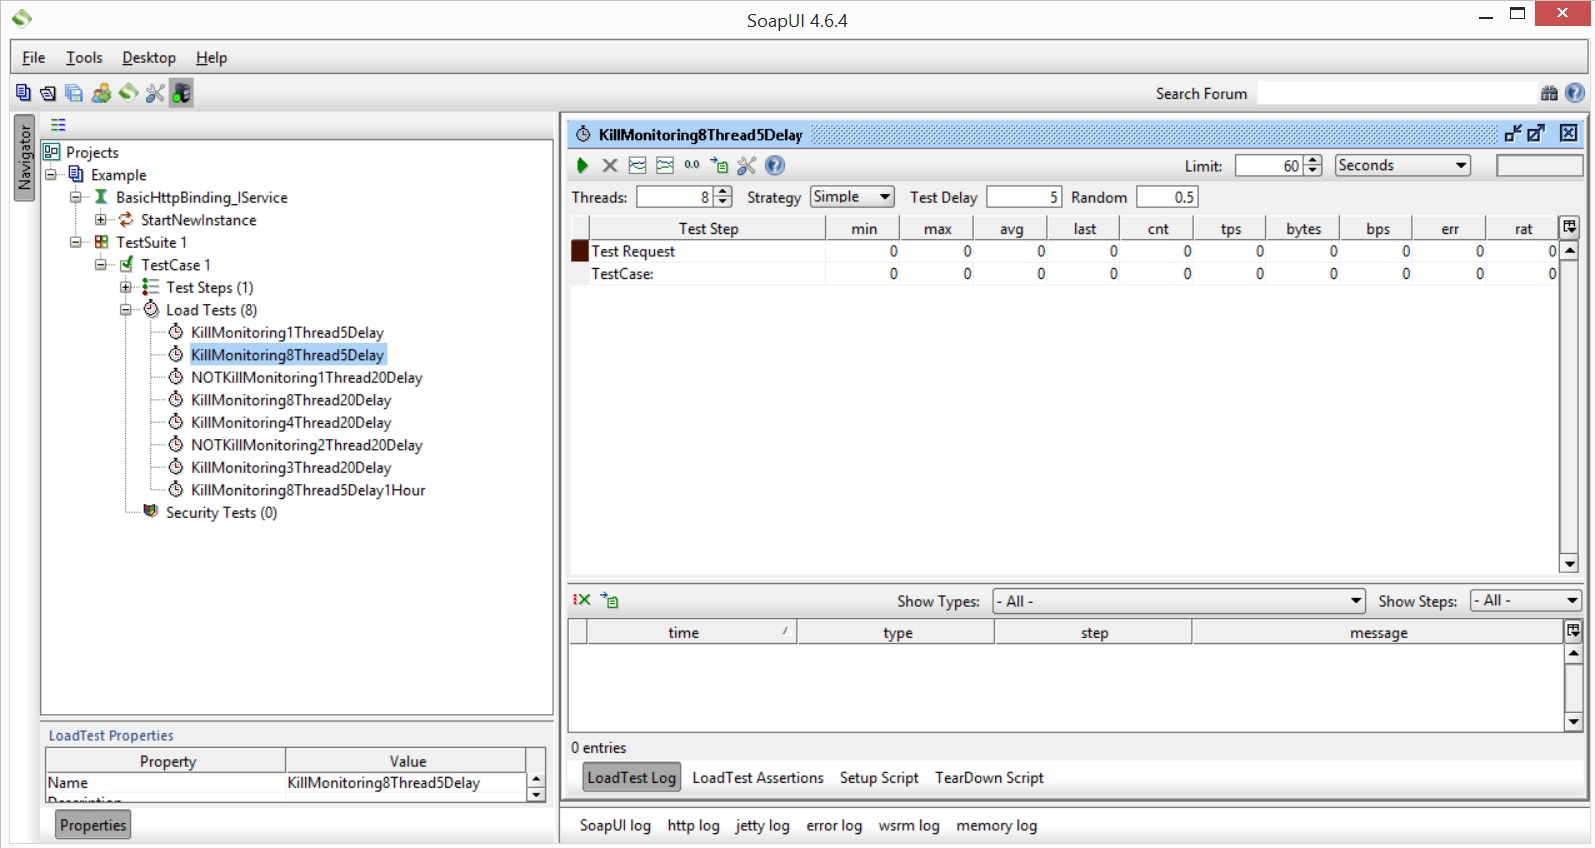Expand the StartNewInstance operation node

pyautogui.click(x=100, y=219)
